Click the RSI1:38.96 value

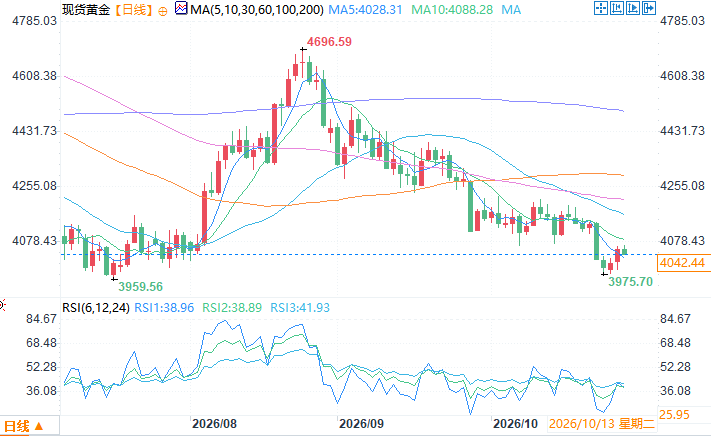point(164,308)
